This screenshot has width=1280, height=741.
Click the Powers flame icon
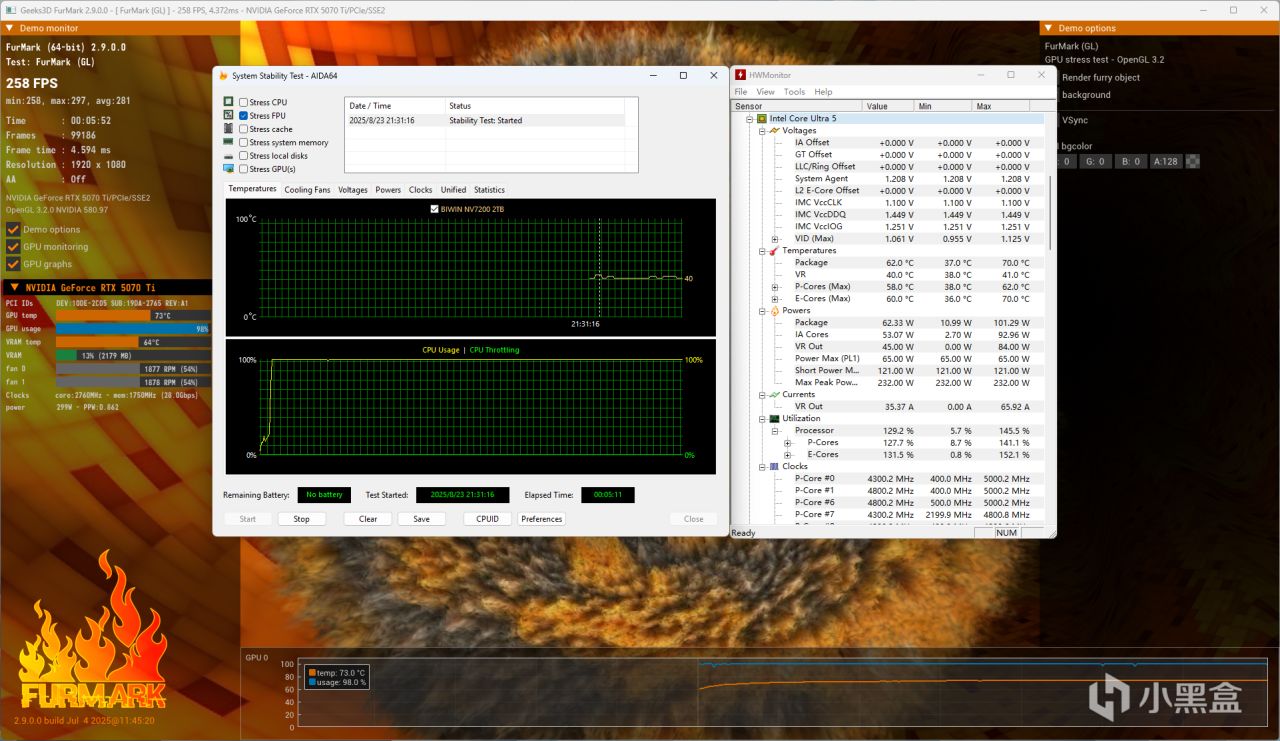(x=774, y=311)
